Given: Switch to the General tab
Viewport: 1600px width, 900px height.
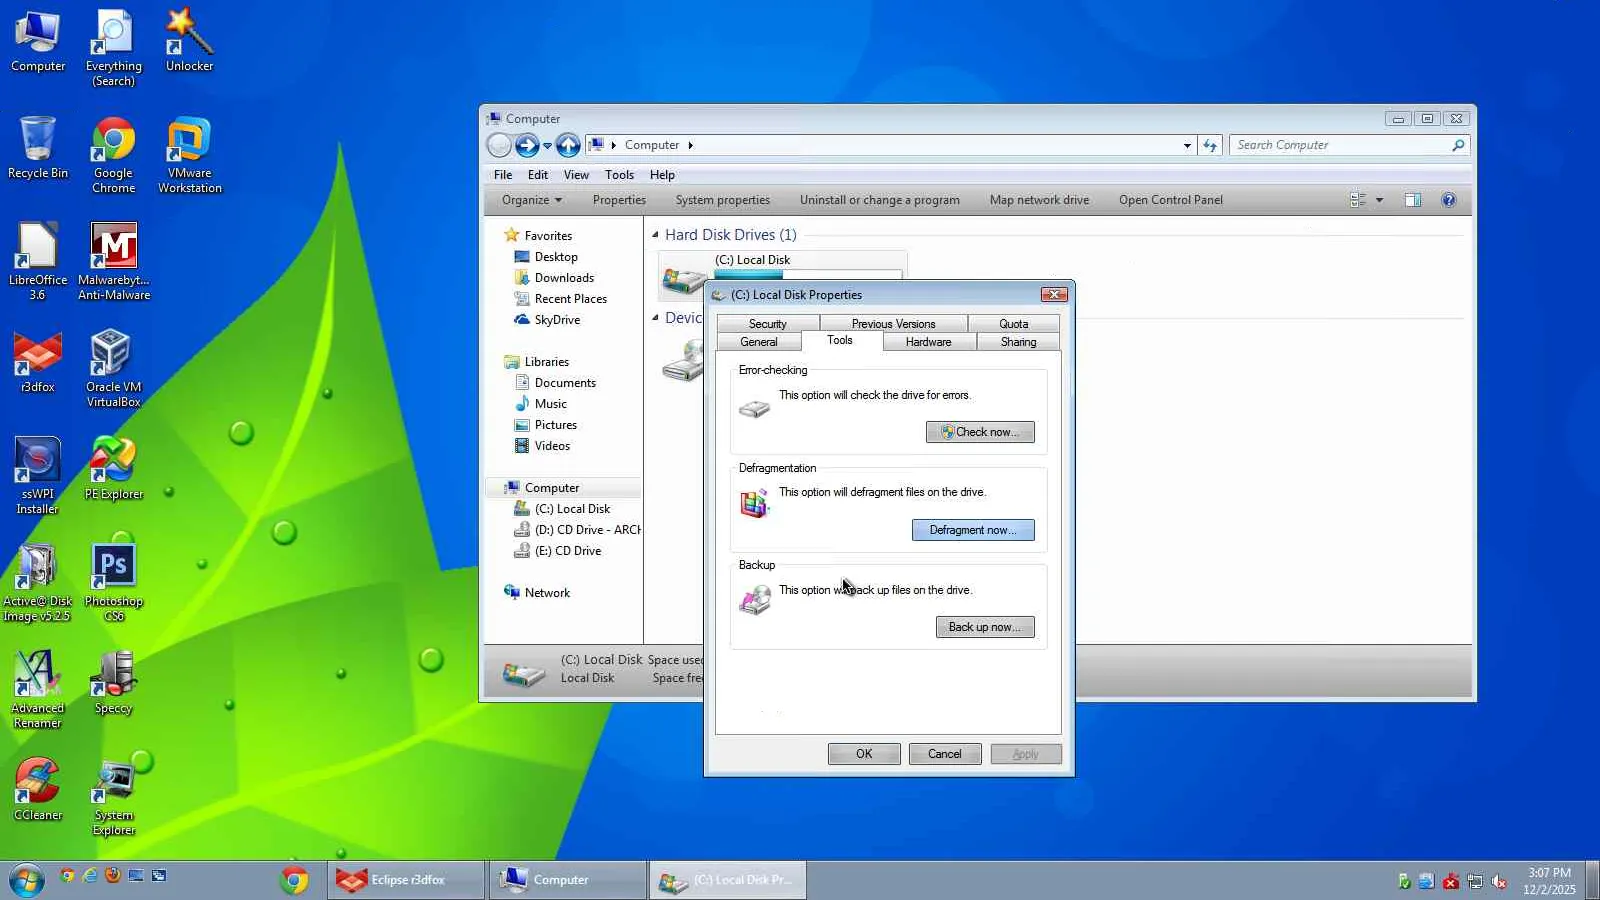Looking at the screenshot, I should click(759, 342).
